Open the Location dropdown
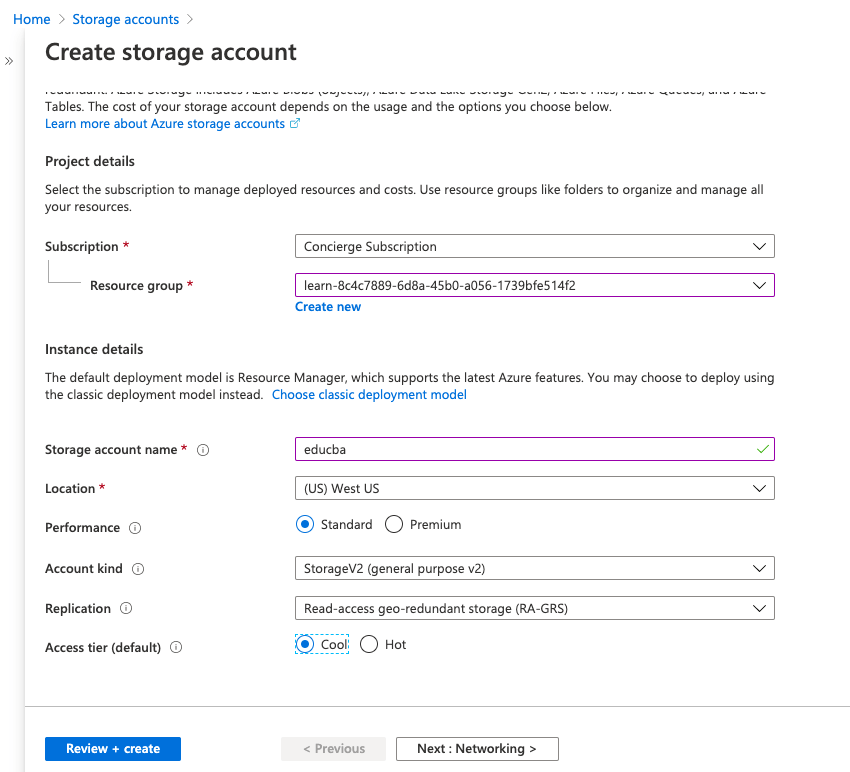 pyautogui.click(x=534, y=488)
